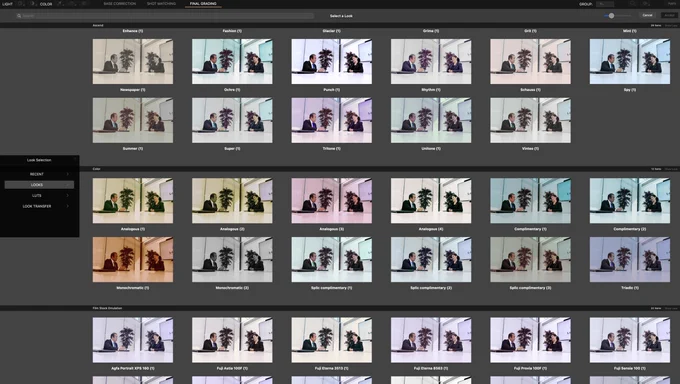Click the LIGHT mode label
Screen dimensions: 680x384
point(7,4)
